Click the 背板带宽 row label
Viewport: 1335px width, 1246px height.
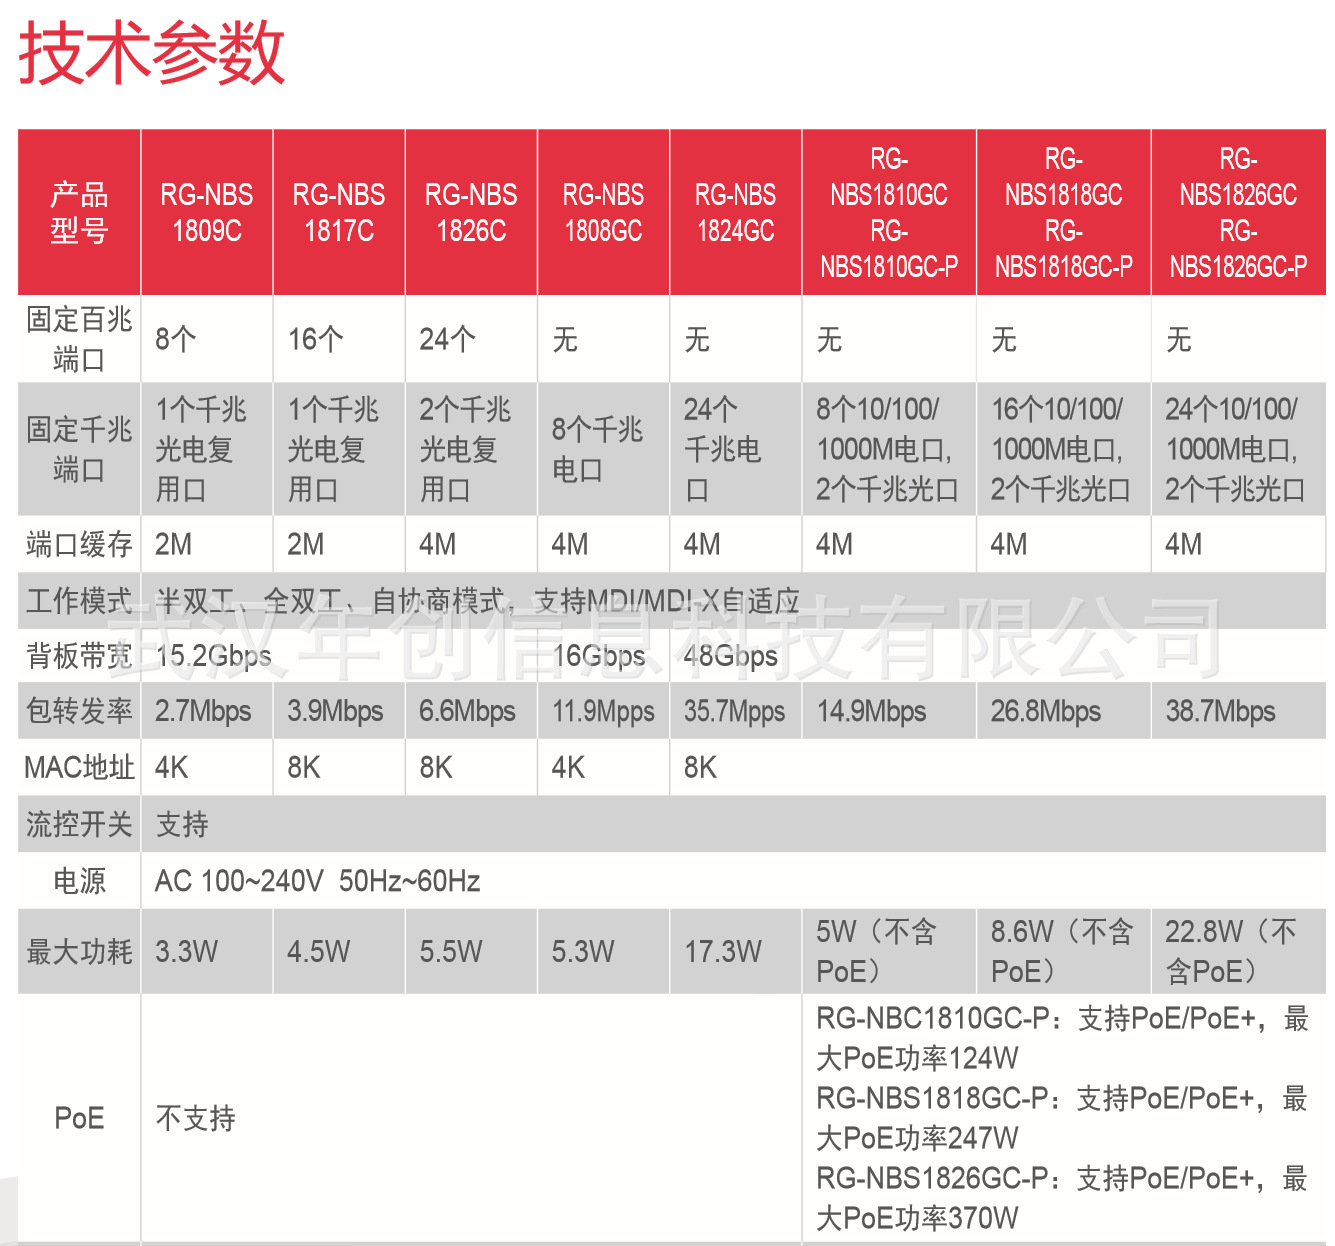pyautogui.click(x=79, y=656)
